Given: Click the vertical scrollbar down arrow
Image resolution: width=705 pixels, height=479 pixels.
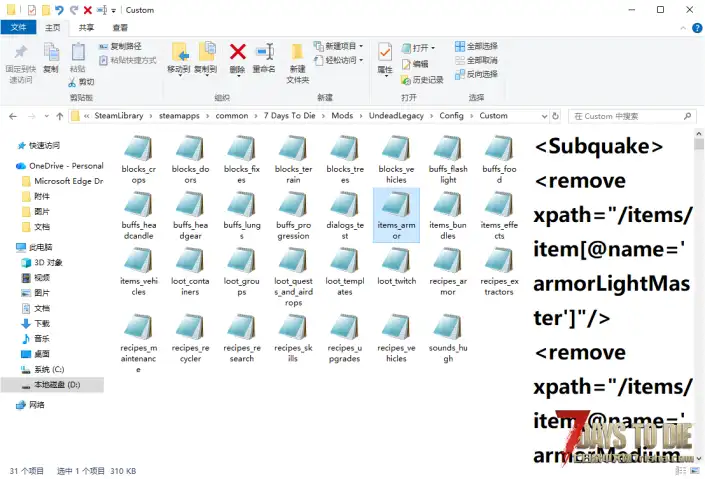Looking at the screenshot, I should coord(699,458).
